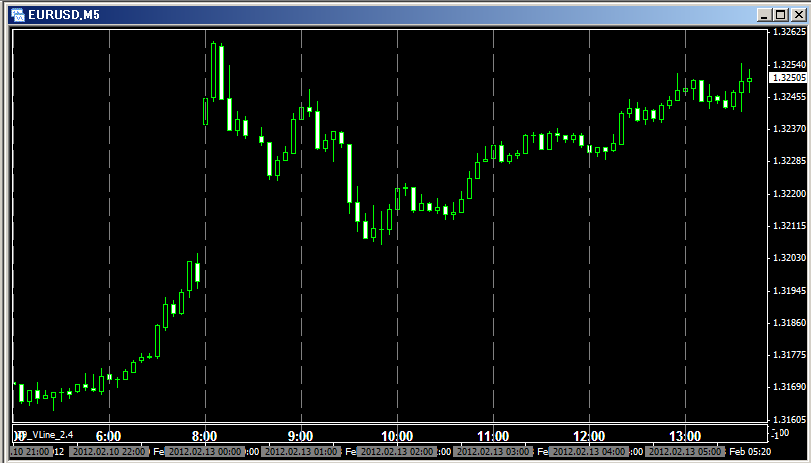Image resolution: width=811 pixels, height=463 pixels.
Task: Click the 1.31860 price scale label
Action: coord(787,322)
